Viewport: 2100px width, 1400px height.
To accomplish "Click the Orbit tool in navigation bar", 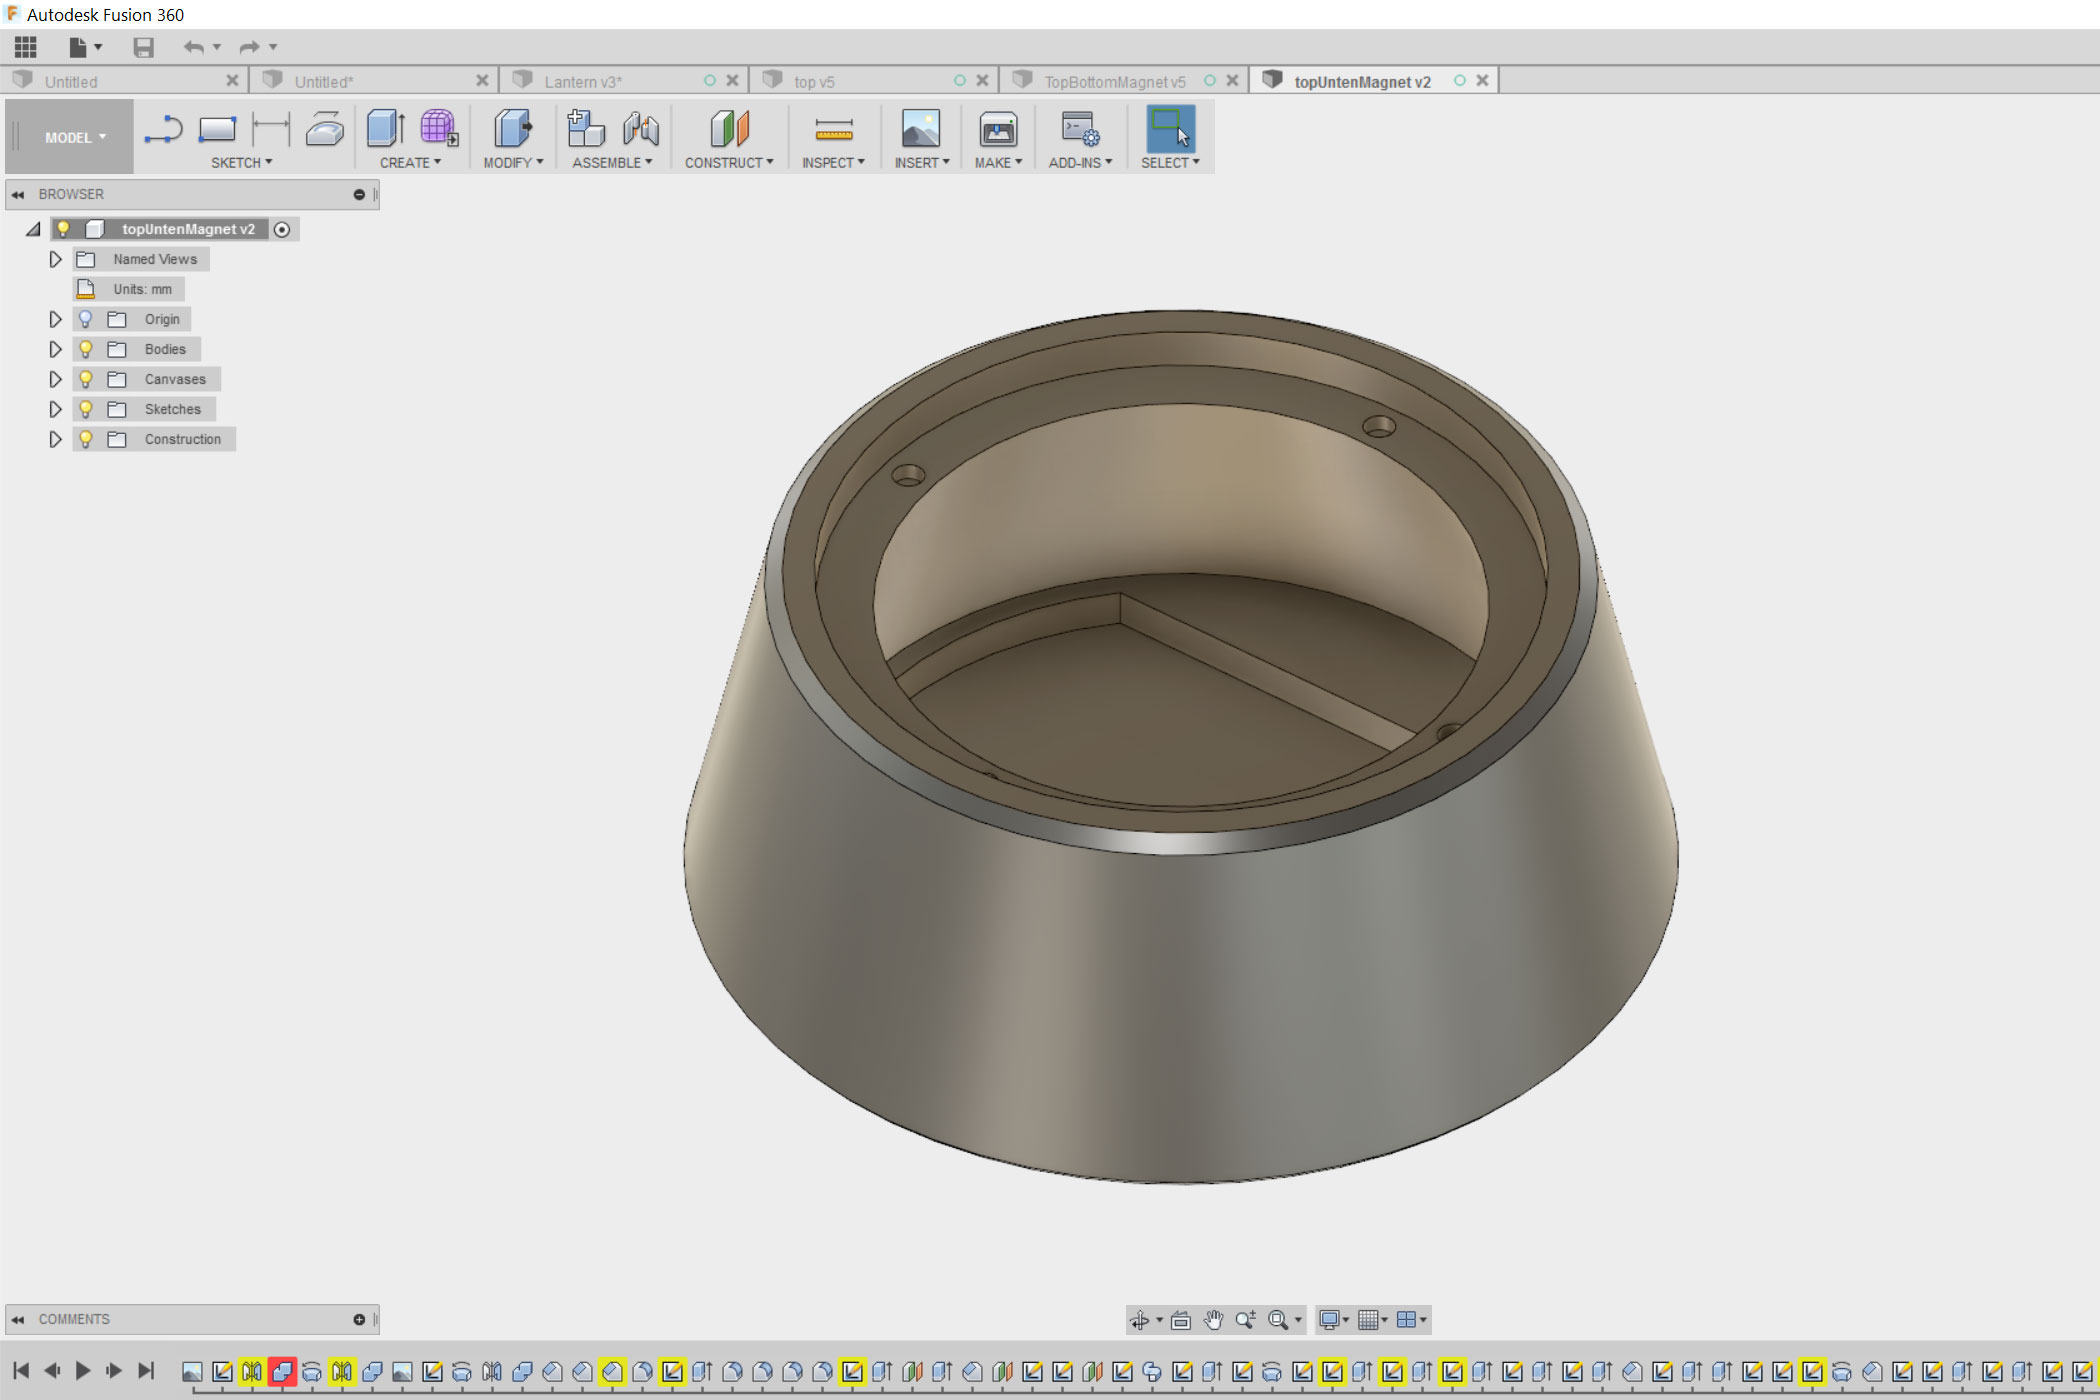I will (x=1139, y=1320).
